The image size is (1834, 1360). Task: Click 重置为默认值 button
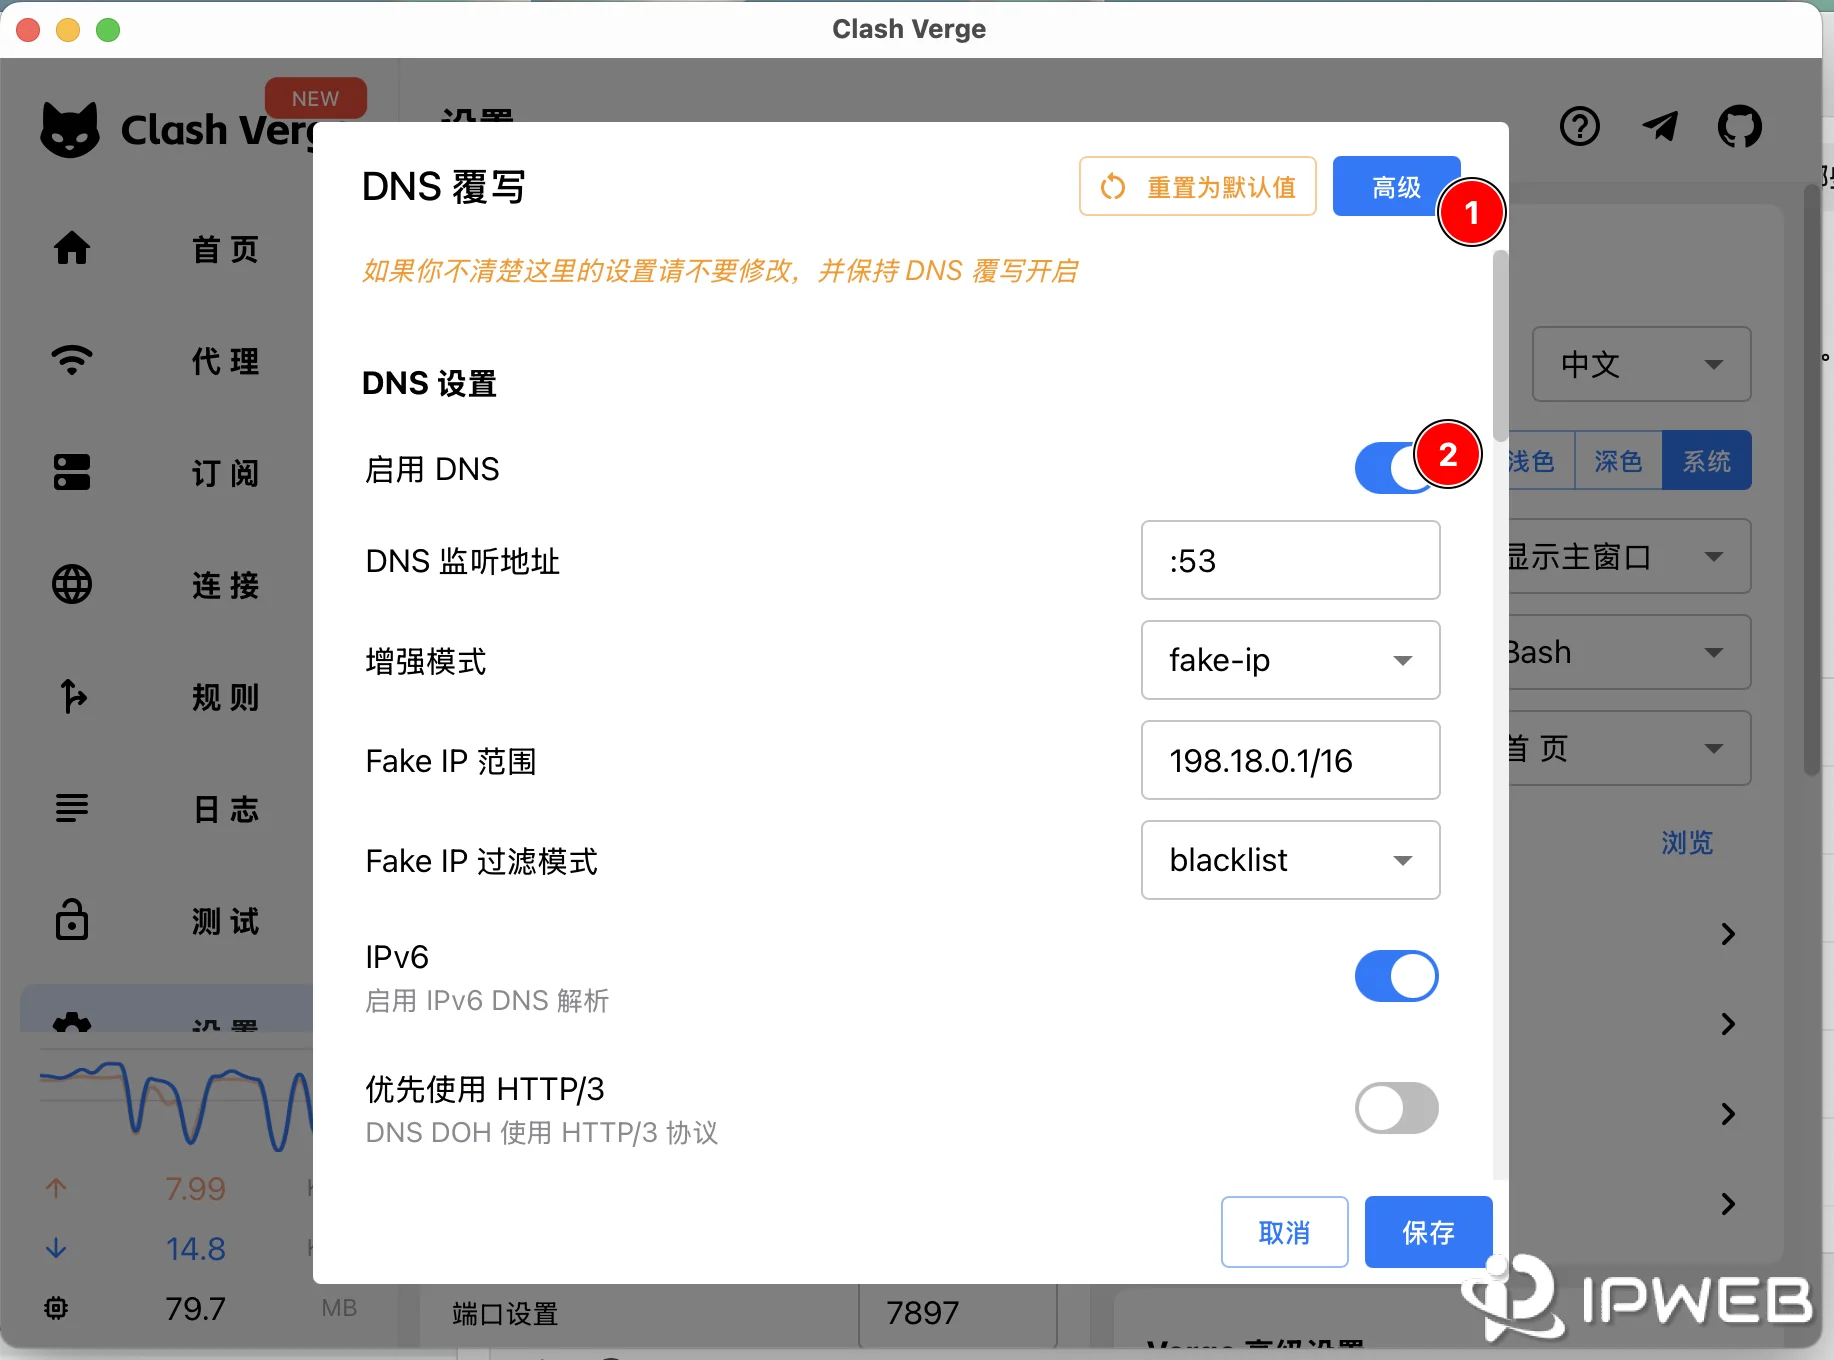click(1198, 186)
